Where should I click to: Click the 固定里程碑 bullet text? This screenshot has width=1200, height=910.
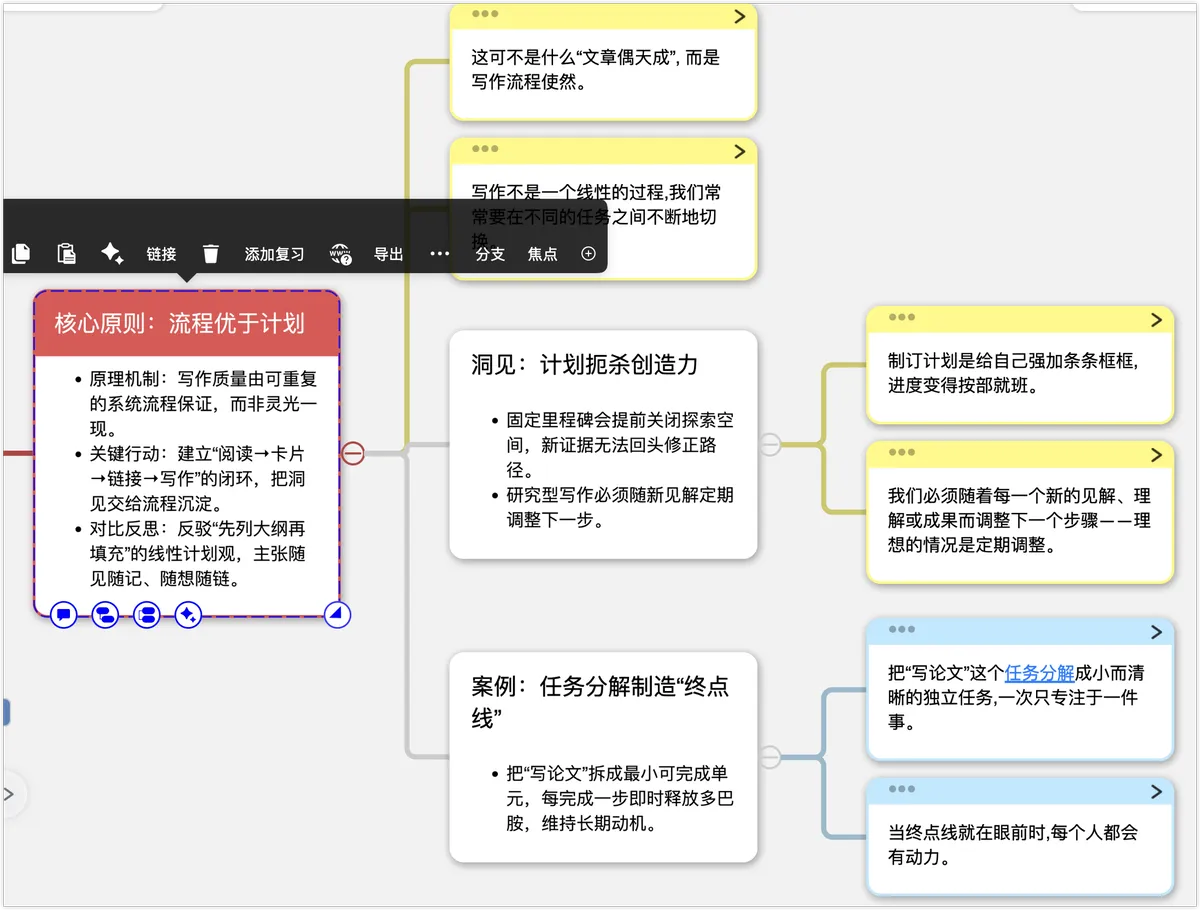point(620,446)
